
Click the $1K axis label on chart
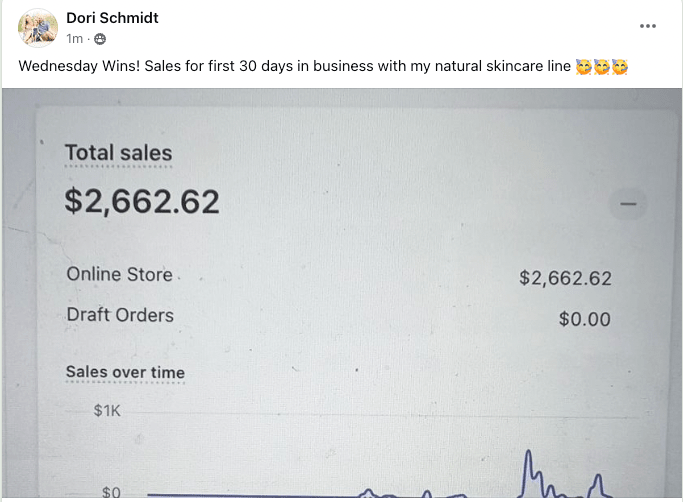click(107, 410)
